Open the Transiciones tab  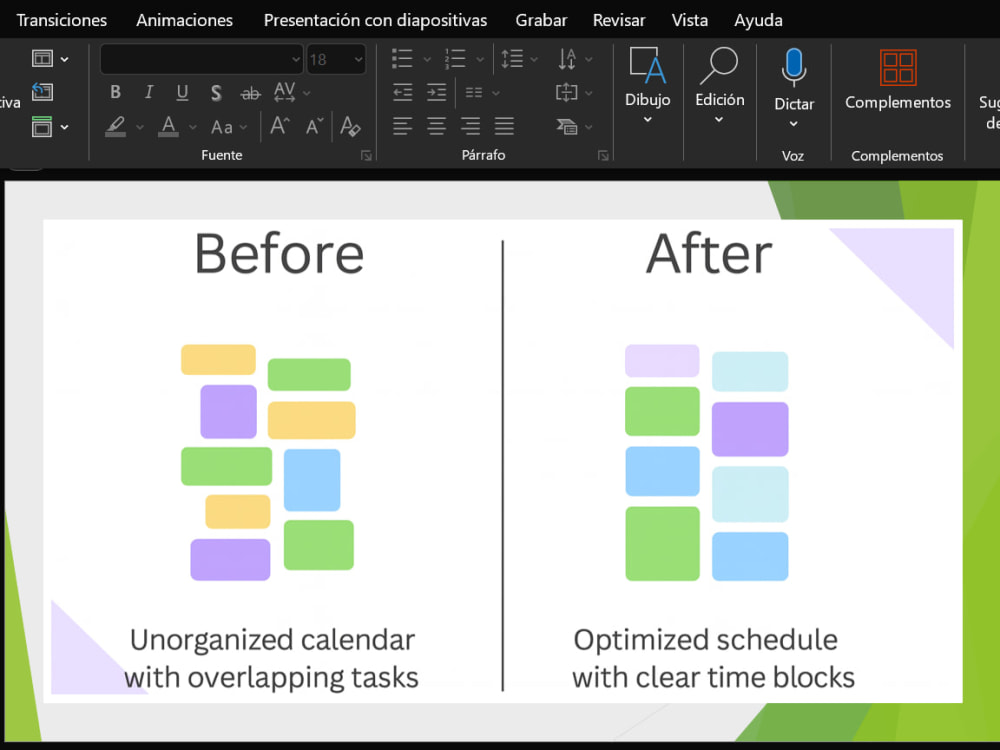62,20
